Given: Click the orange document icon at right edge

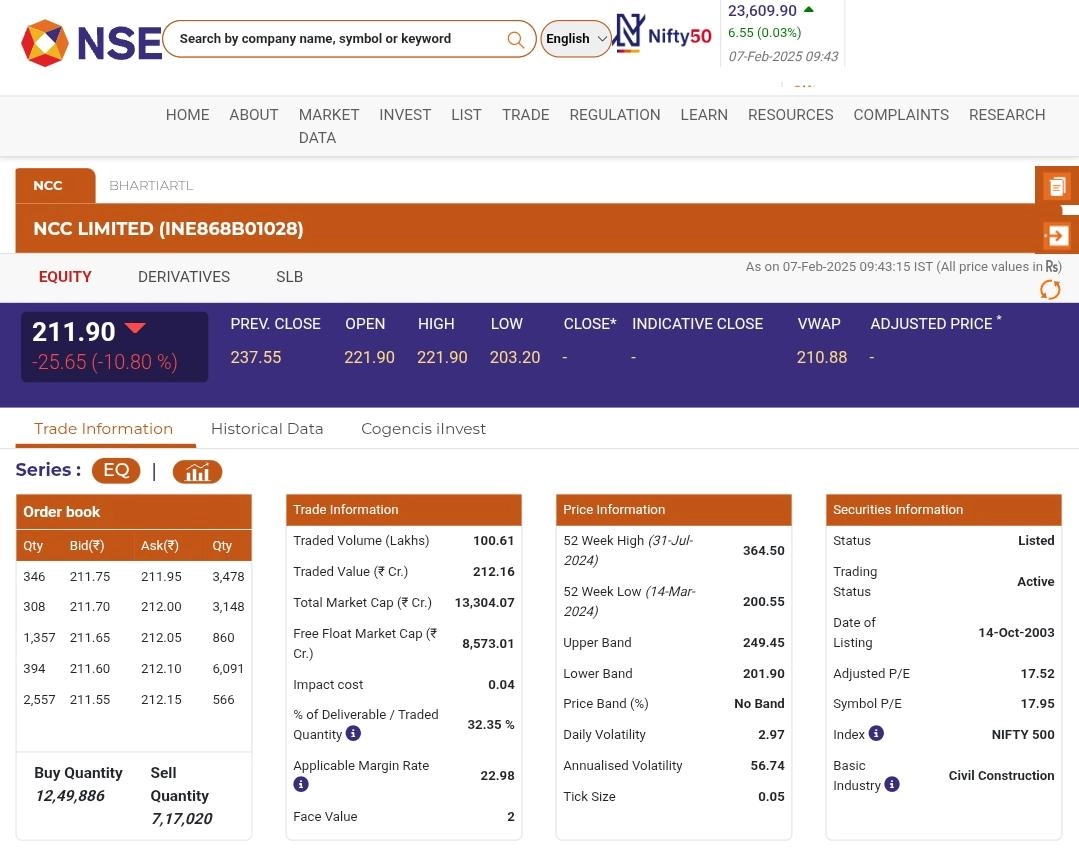Looking at the screenshot, I should point(1056,186).
